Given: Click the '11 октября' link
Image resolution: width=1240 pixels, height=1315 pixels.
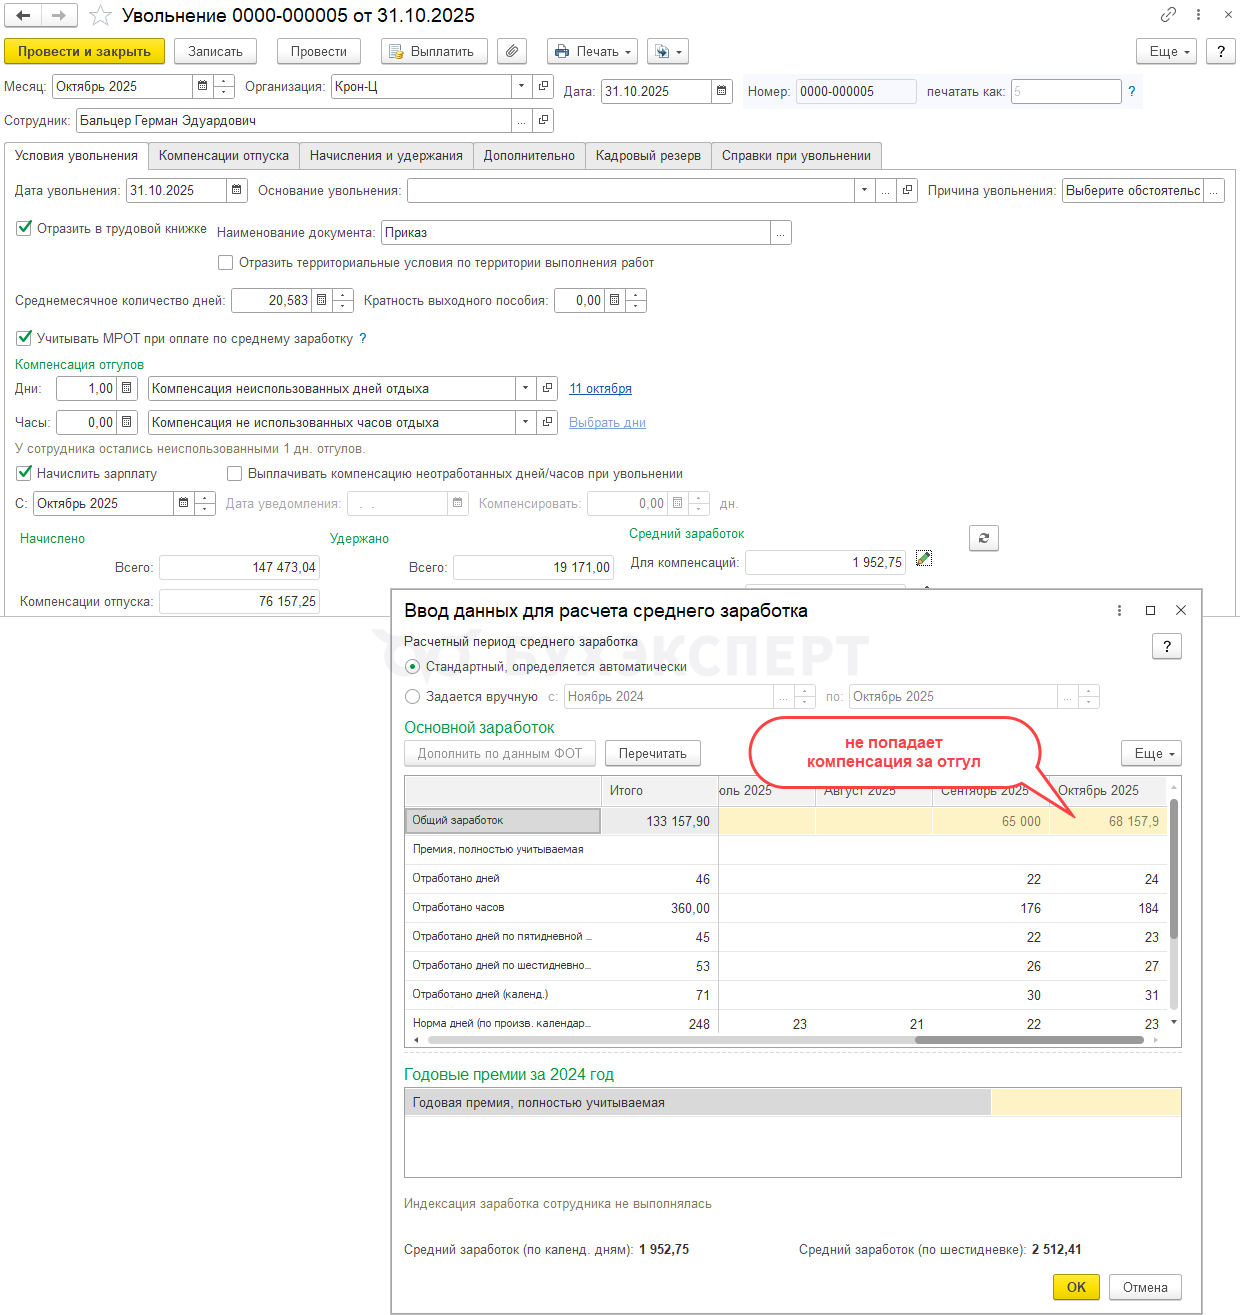Looking at the screenshot, I should (x=600, y=388).
